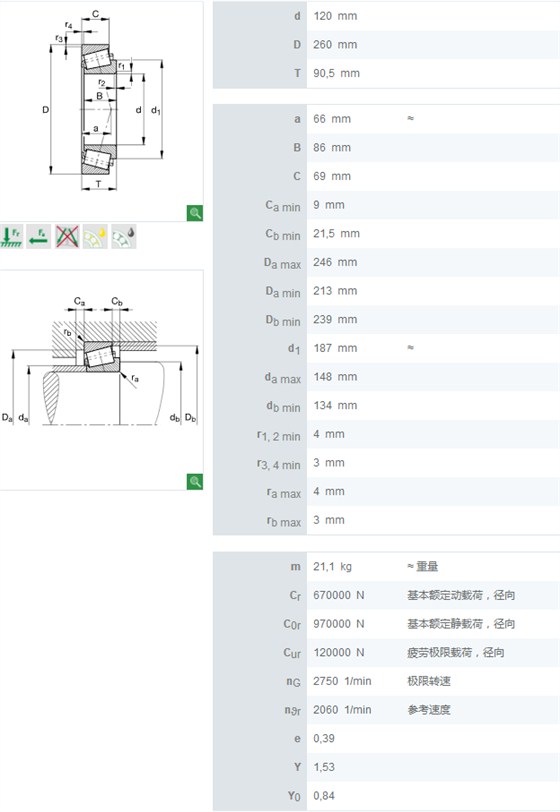Click the crossed-out misalignment icon
The height and width of the screenshot is (812, 560).
(67, 237)
